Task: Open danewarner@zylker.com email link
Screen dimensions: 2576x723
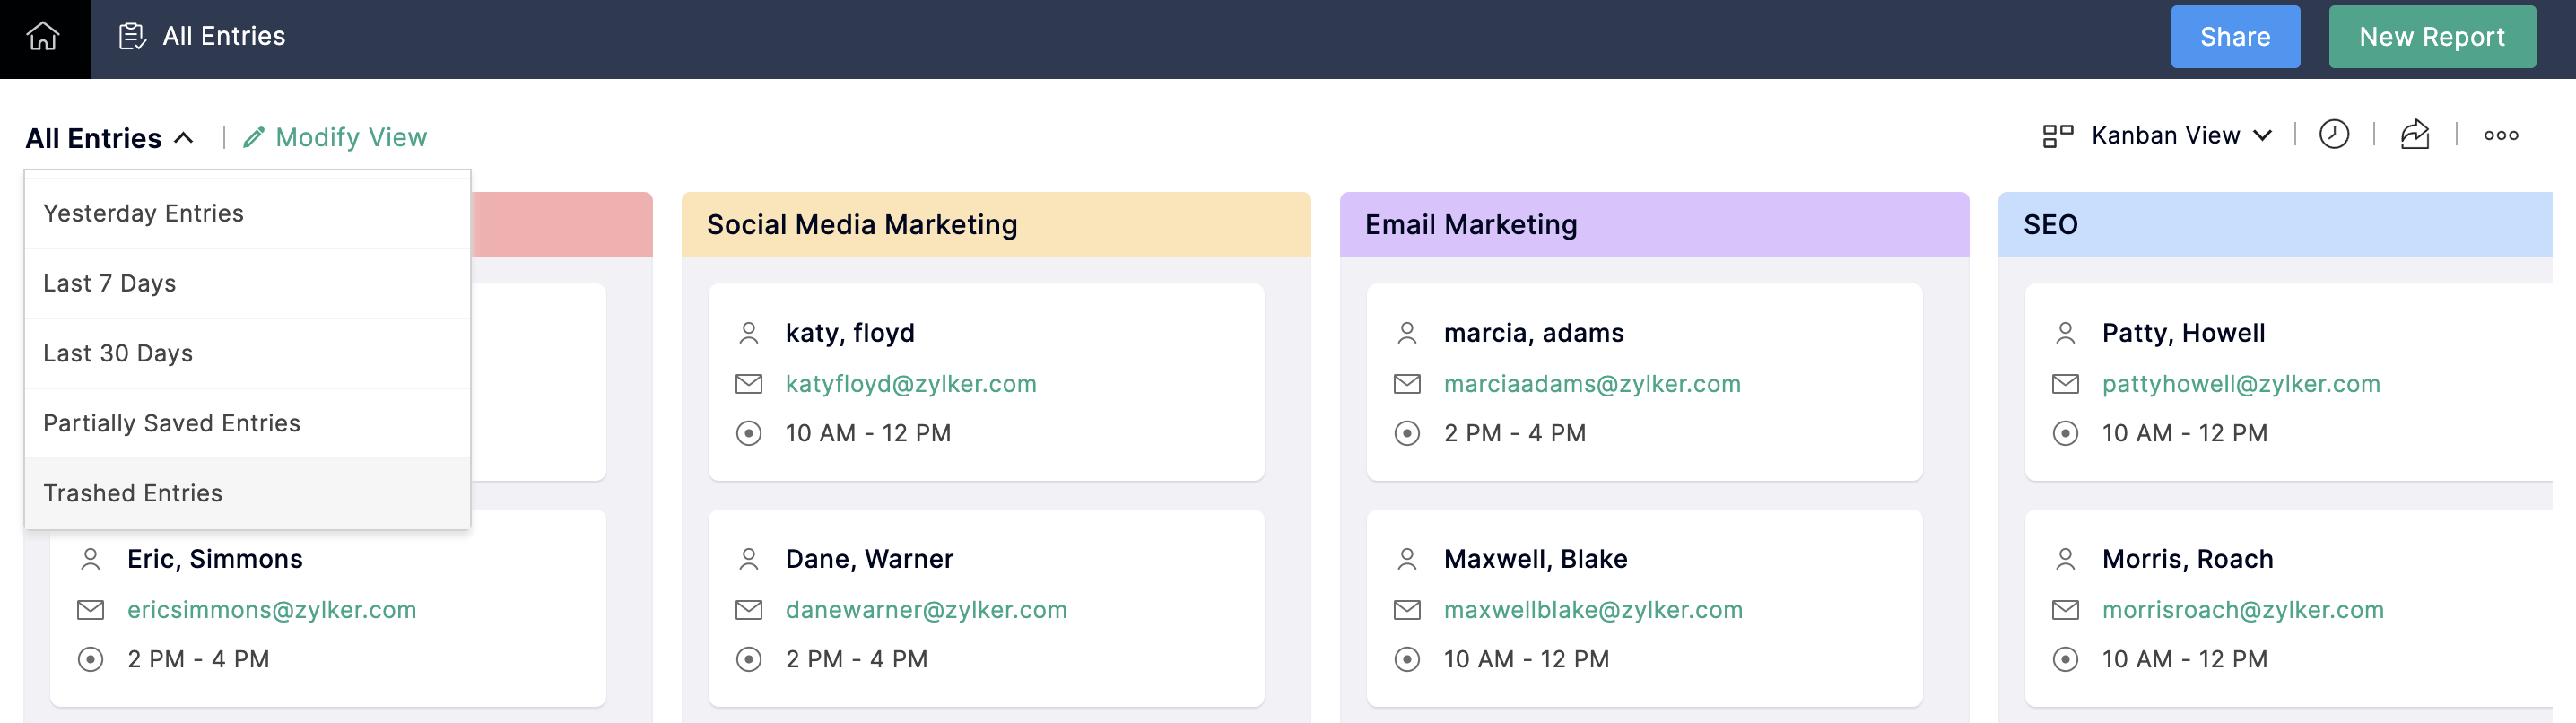Action: coord(925,610)
